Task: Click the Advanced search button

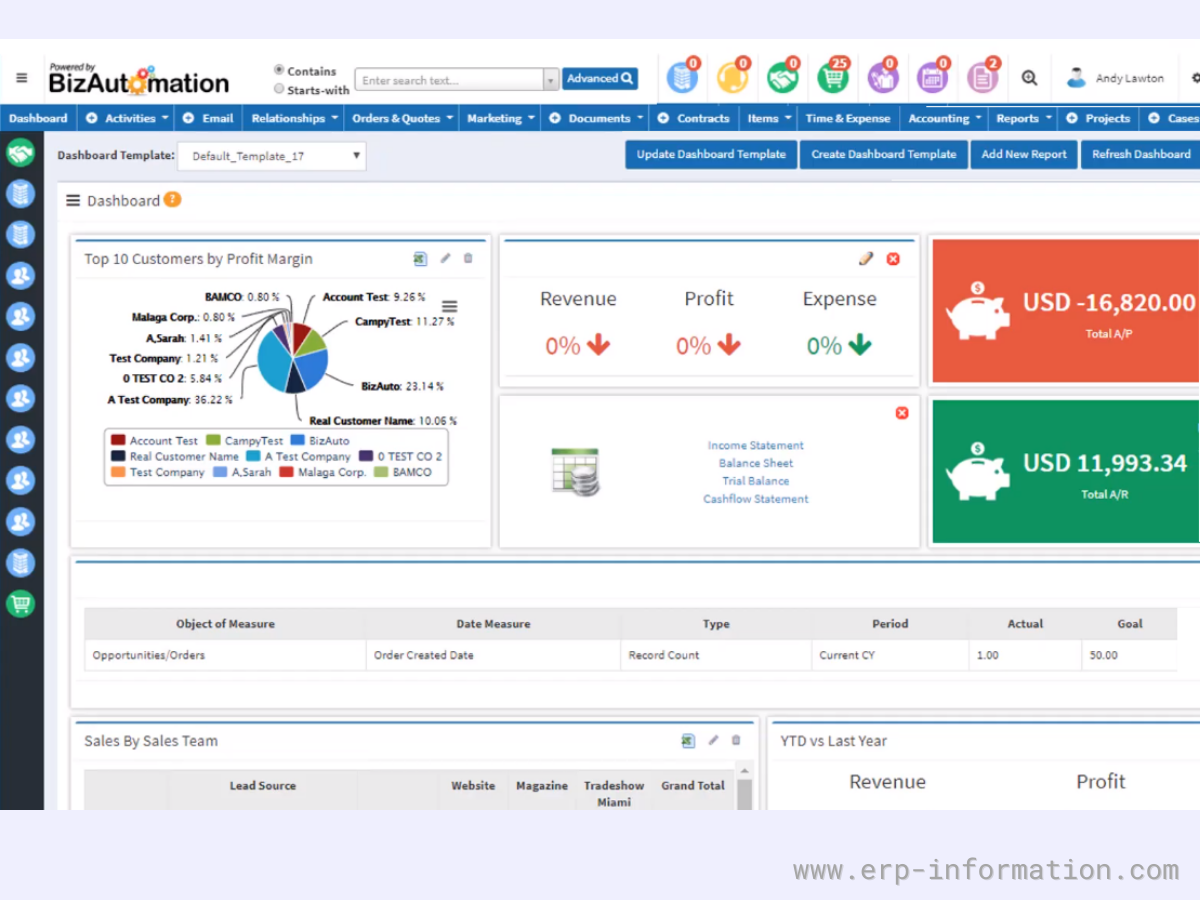Action: point(600,79)
